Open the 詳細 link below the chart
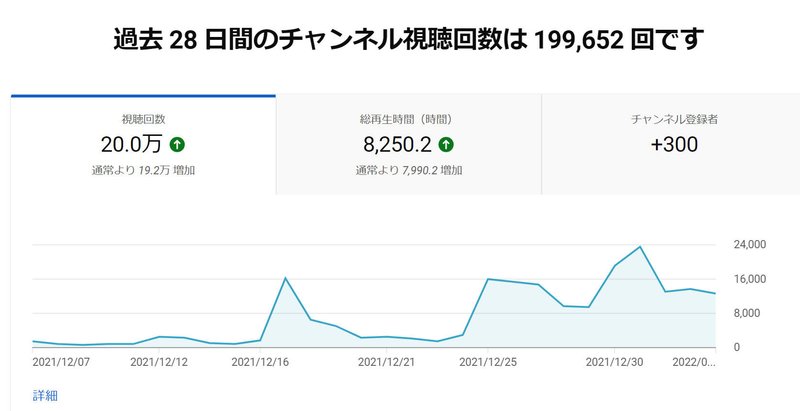 coord(45,395)
